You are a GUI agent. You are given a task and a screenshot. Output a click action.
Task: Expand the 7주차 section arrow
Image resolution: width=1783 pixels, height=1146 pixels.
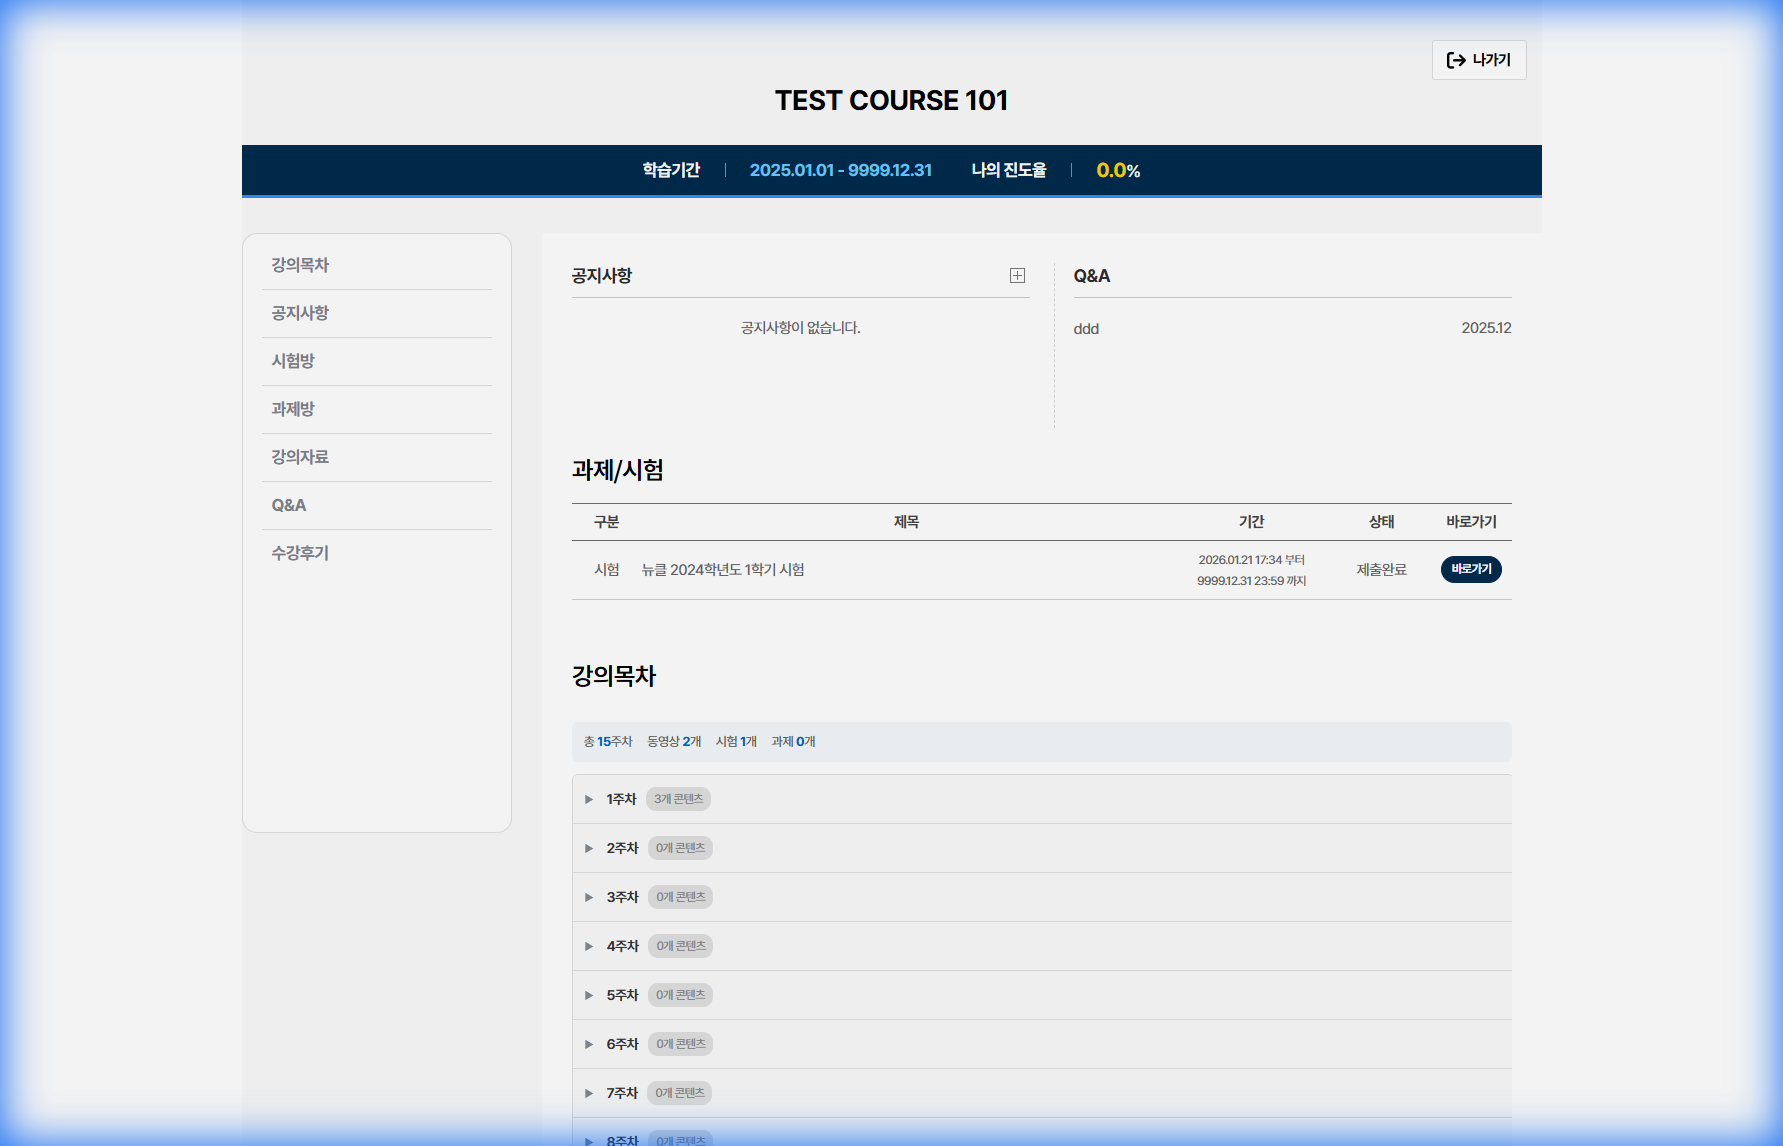589,1093
